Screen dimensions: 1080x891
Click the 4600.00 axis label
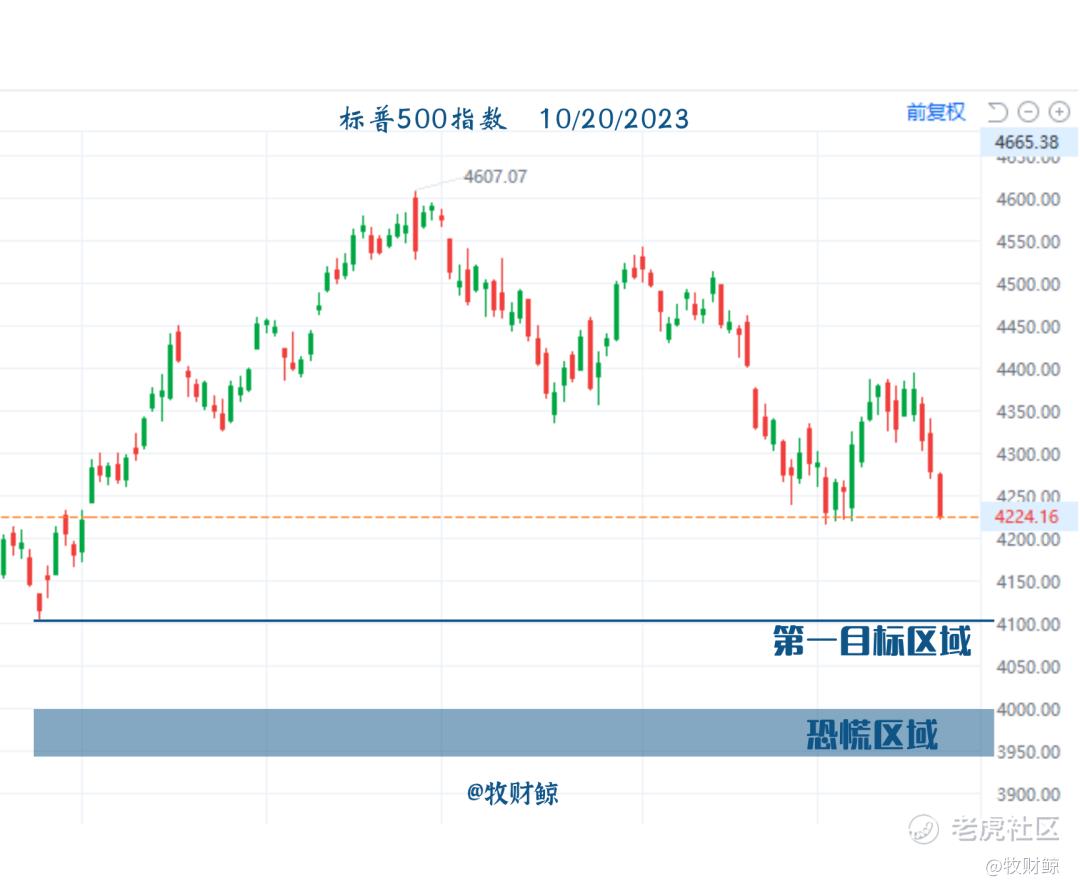pos(1028,200)
